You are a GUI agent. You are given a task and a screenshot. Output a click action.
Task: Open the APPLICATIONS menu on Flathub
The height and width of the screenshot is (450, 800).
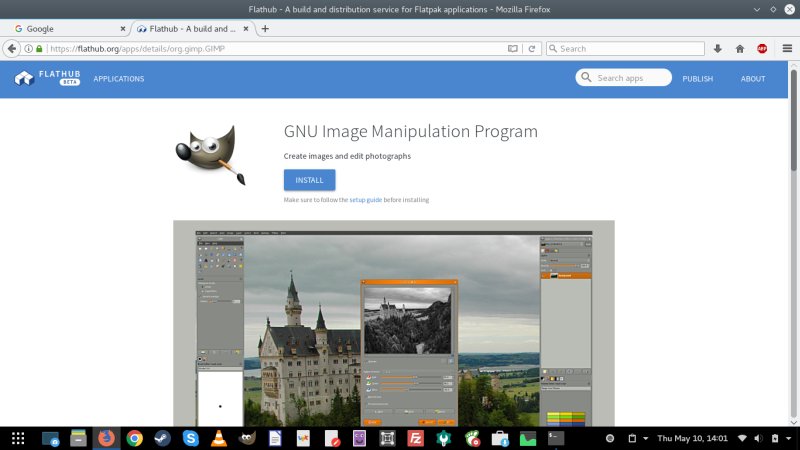click(x=119, y=79)
